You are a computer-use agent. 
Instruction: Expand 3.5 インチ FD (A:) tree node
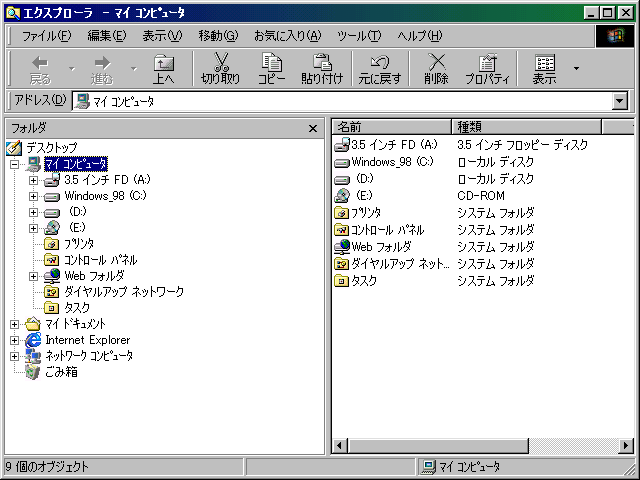pyautogui.click(x=33, y=180)
